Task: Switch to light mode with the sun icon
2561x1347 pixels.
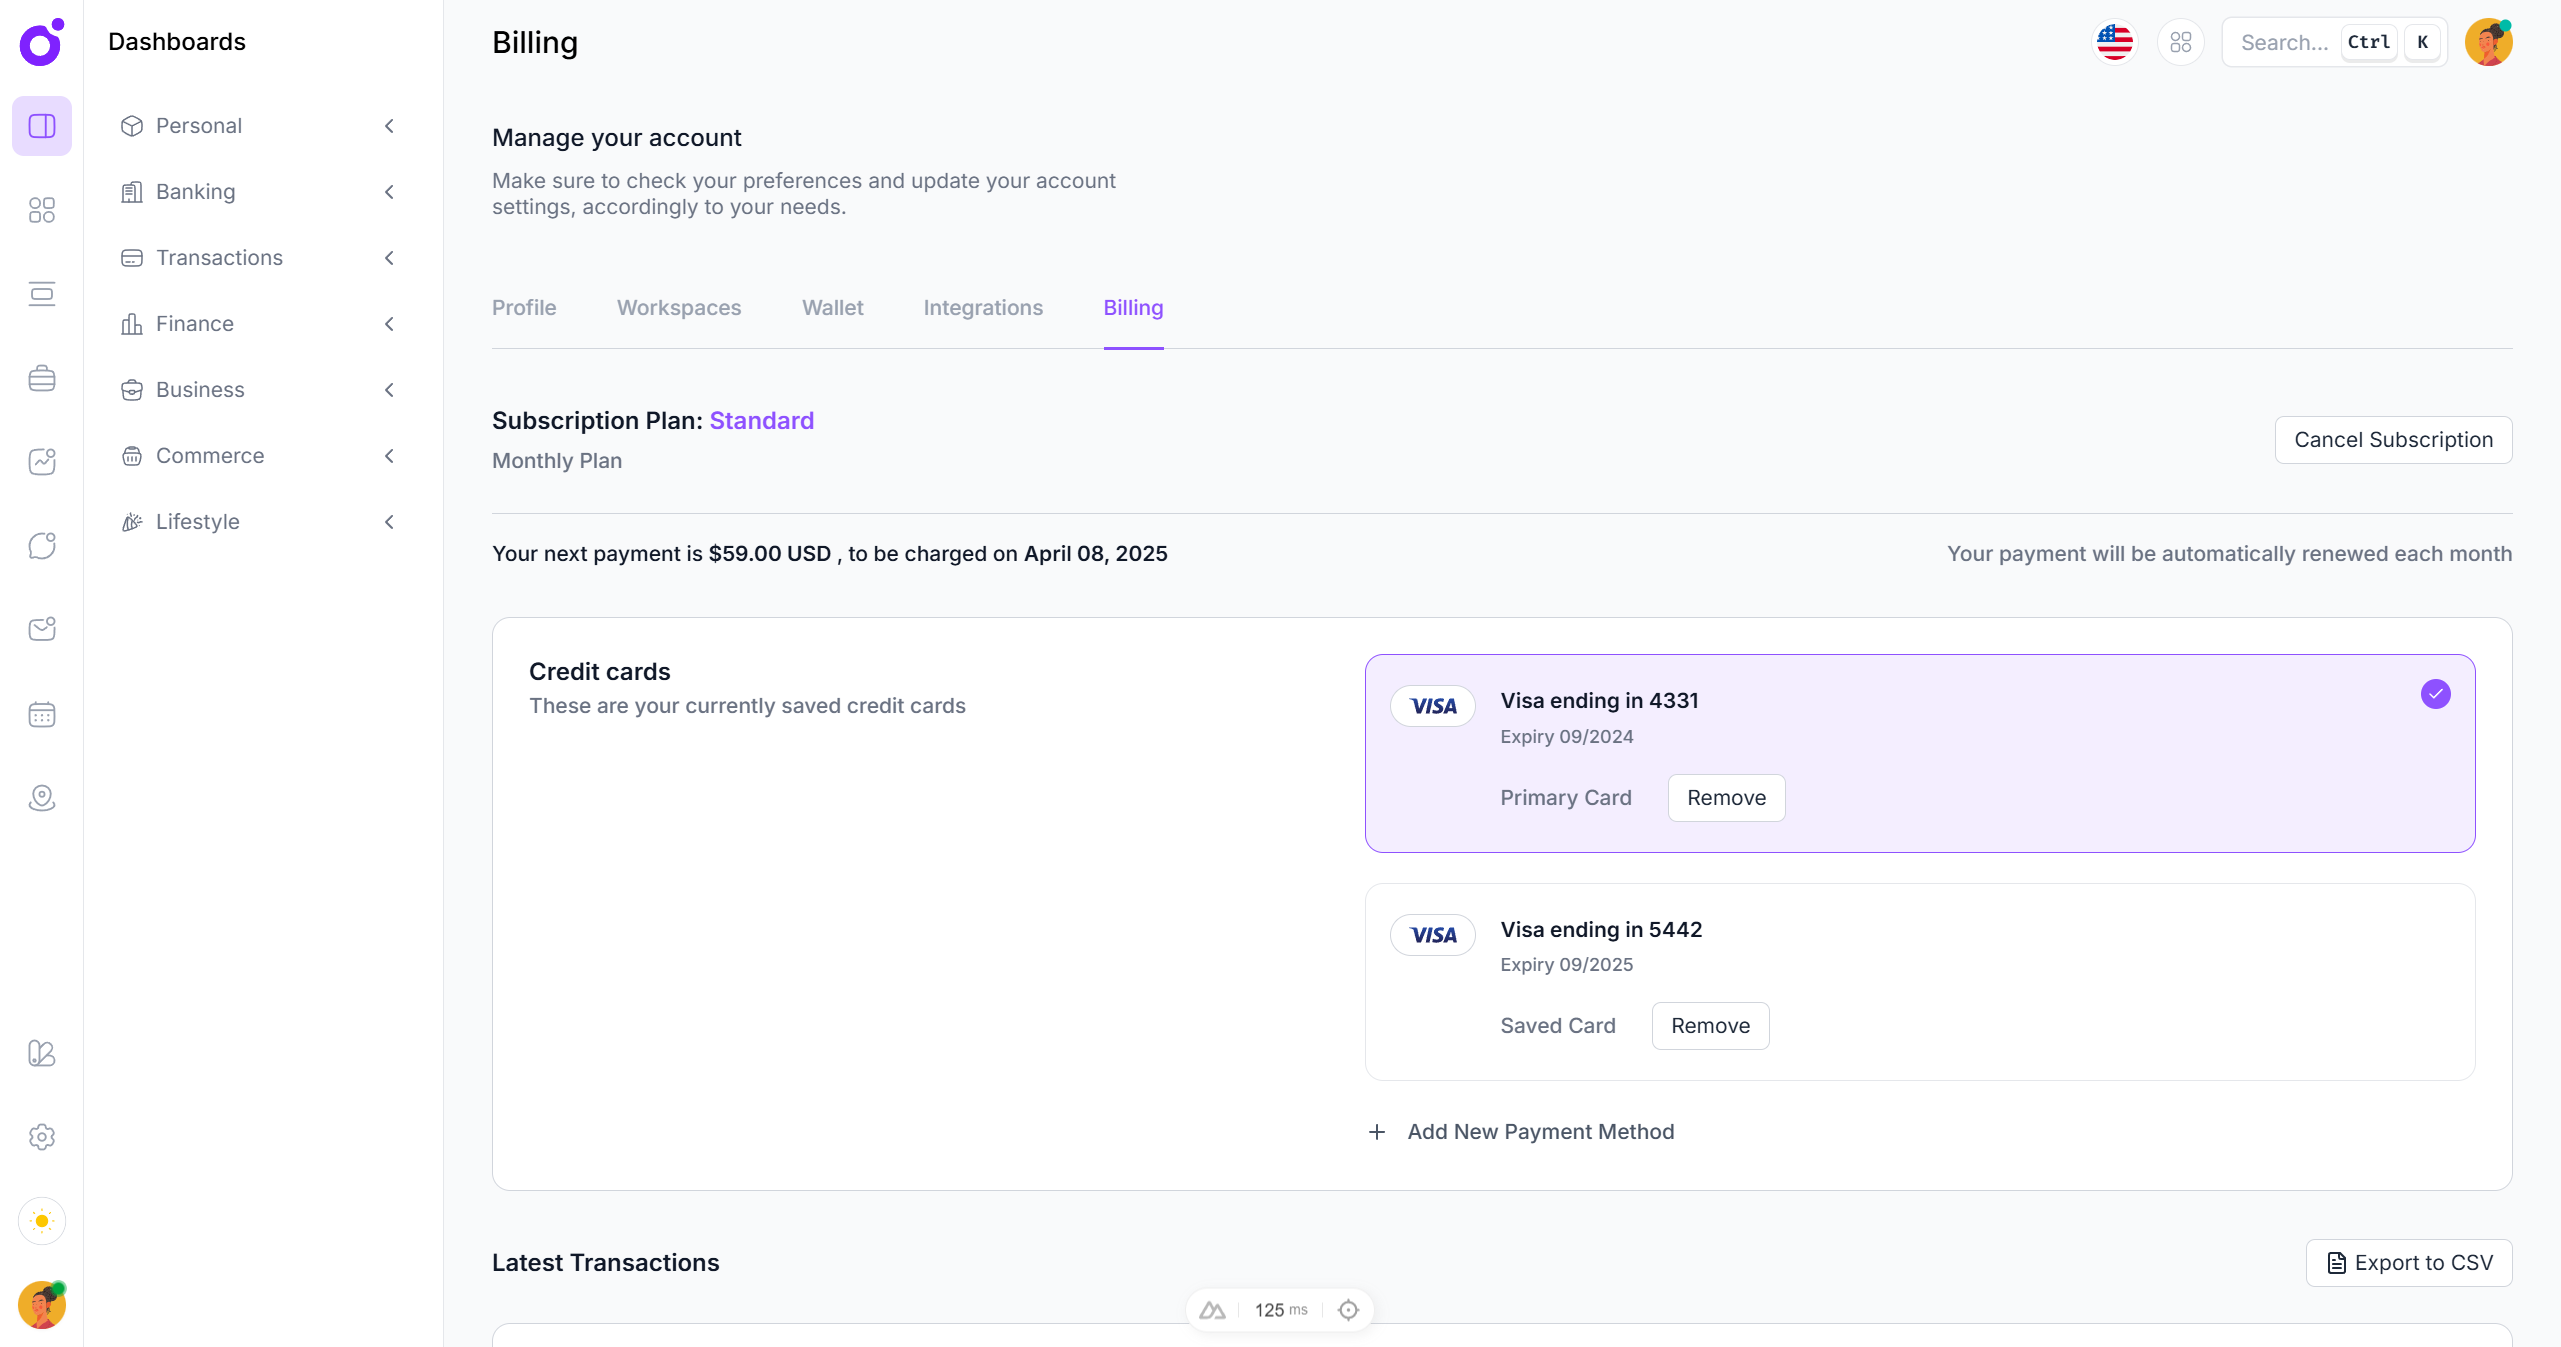Action: [x=42, y=1221]
